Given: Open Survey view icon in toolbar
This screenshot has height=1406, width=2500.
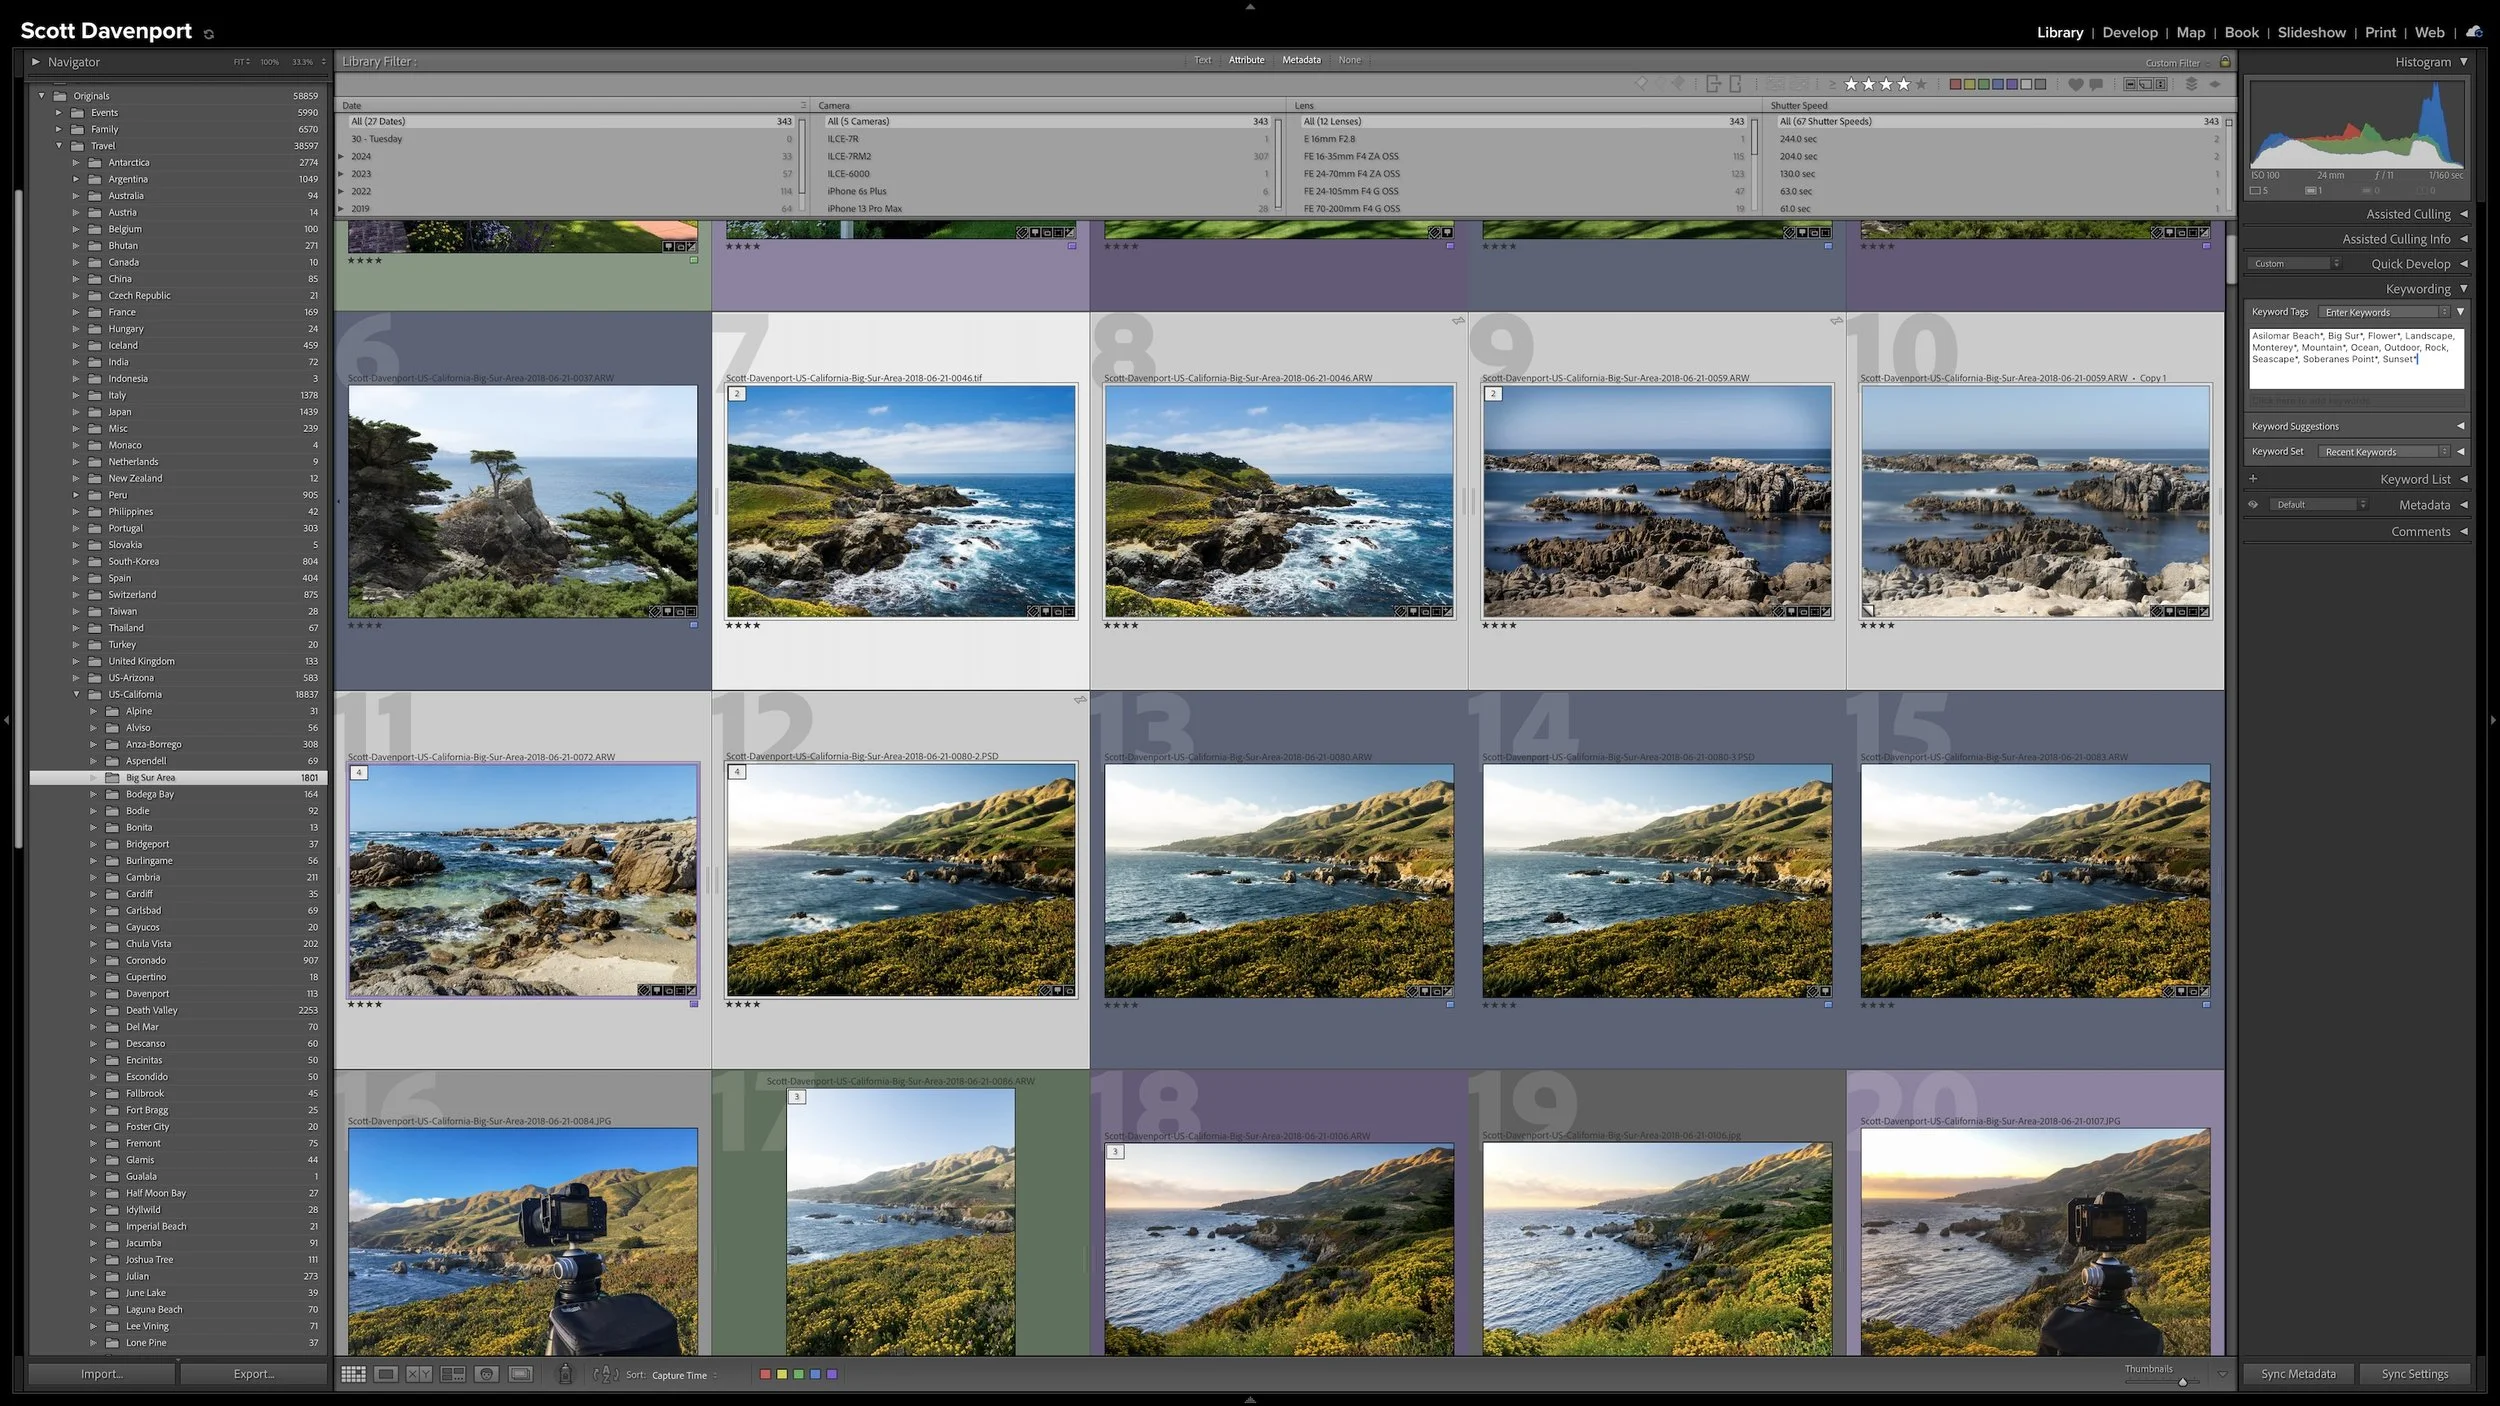Looking at the screenshot, I should tap(453, 1374).
